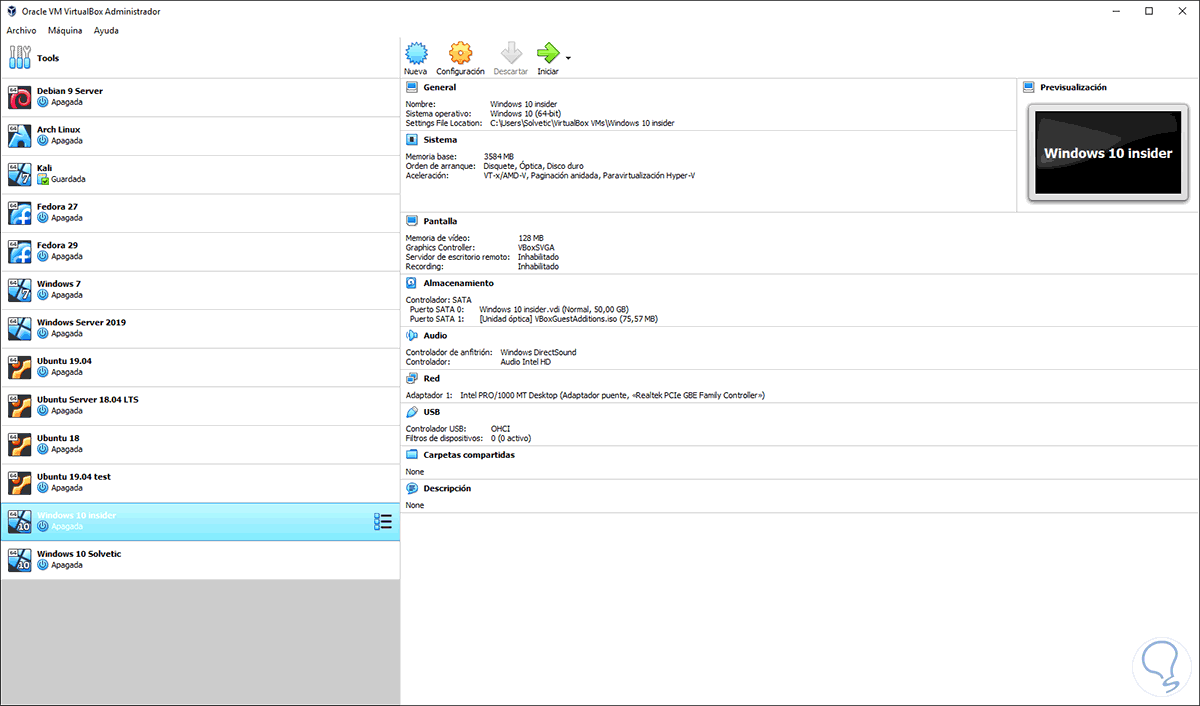Click the Disquete, Óptica, Disco duro boot order
The image size is (1200, 706).
tap(533, 166)
